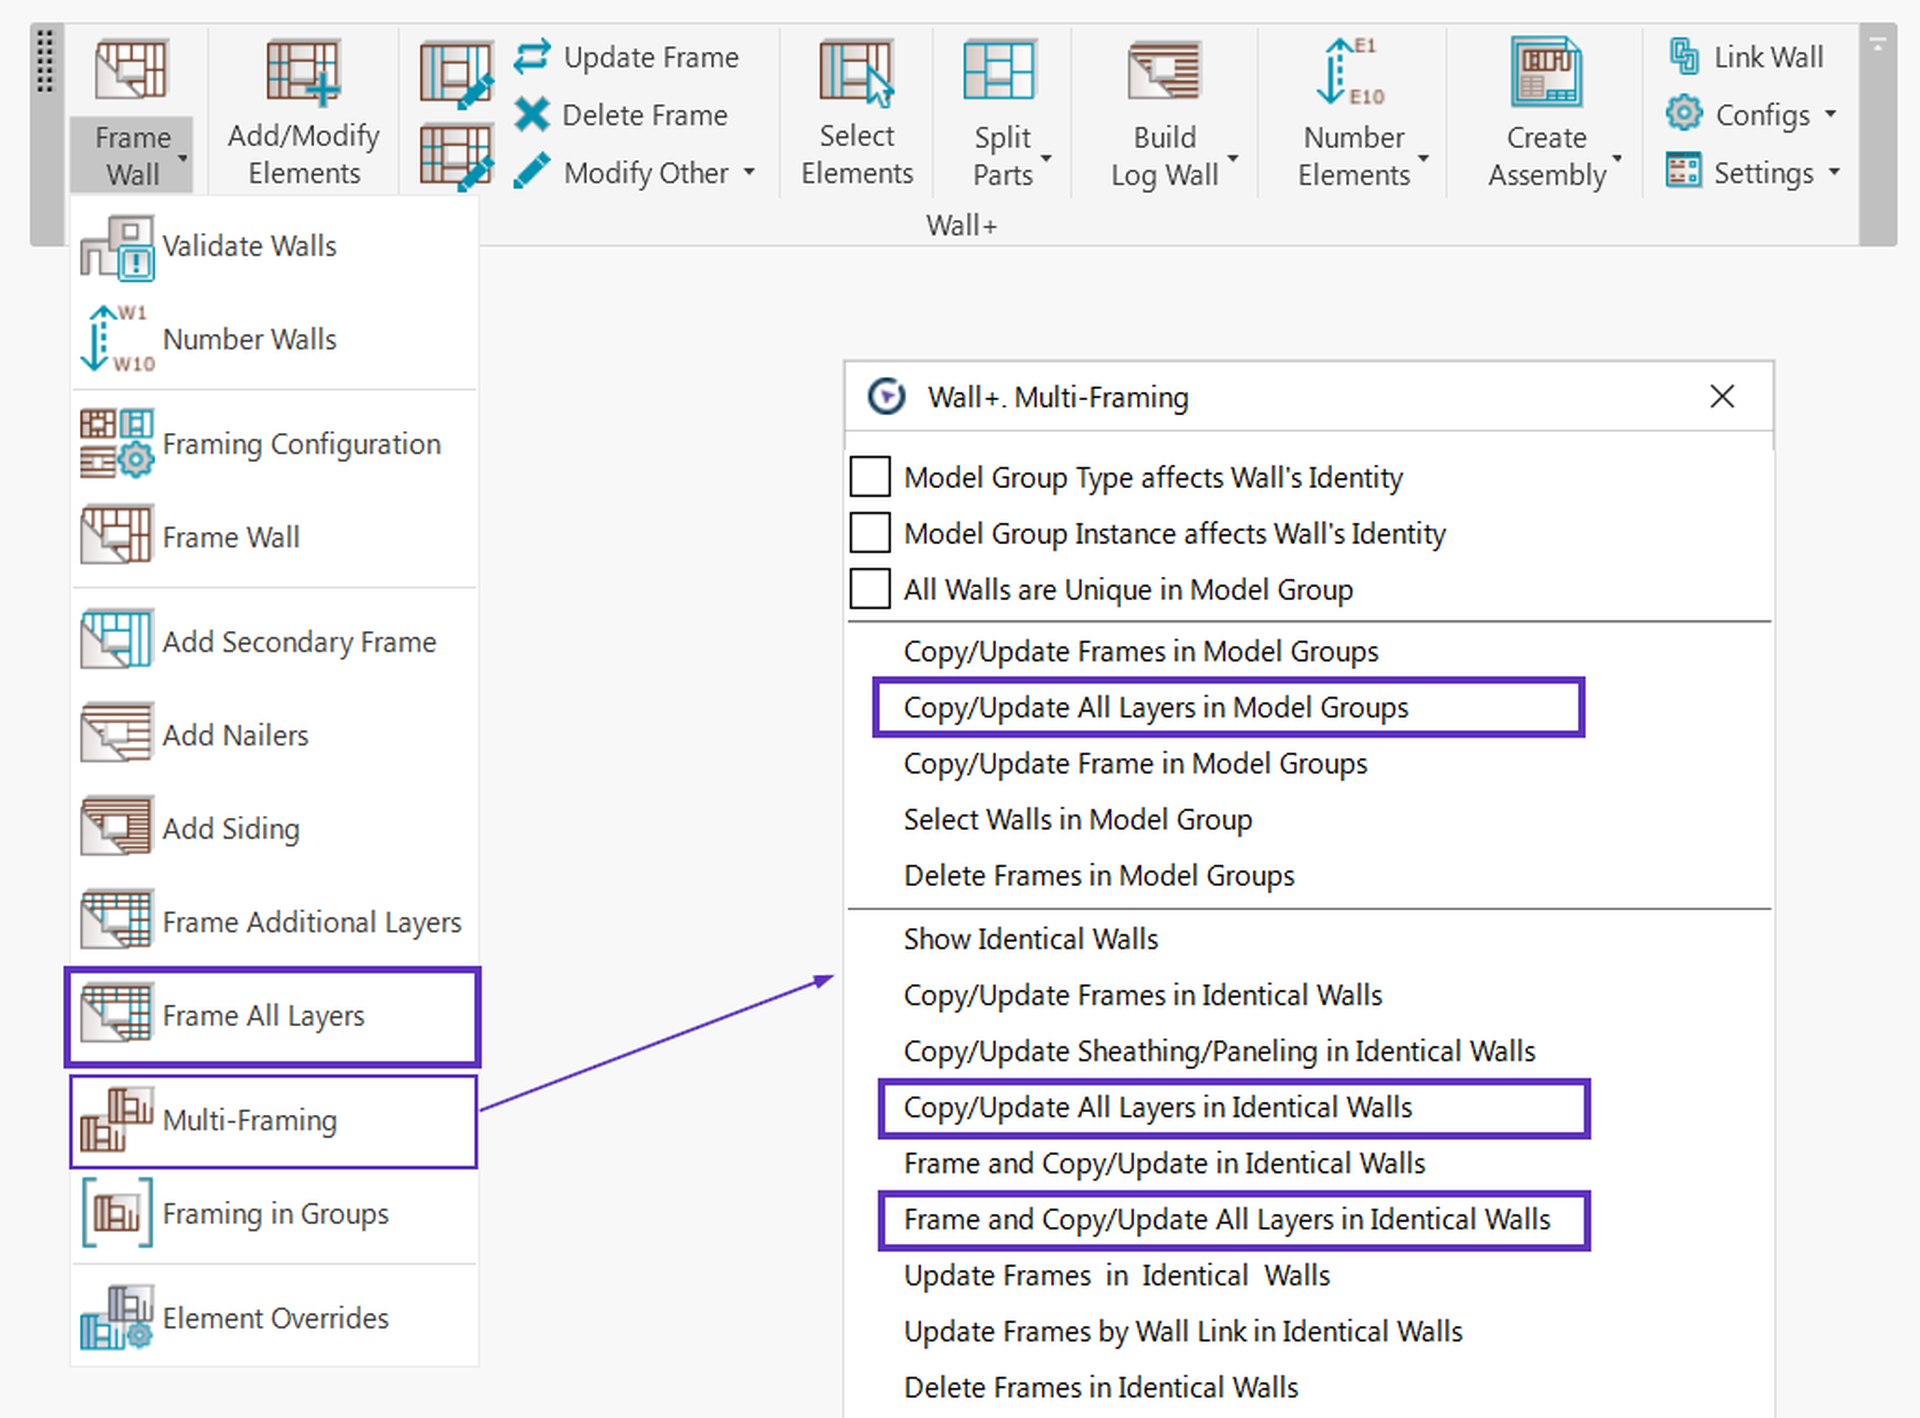Click the Frame Wall ribbon icon
Viewport: 1920px width, 1418px height.
(x=131, y=69)
